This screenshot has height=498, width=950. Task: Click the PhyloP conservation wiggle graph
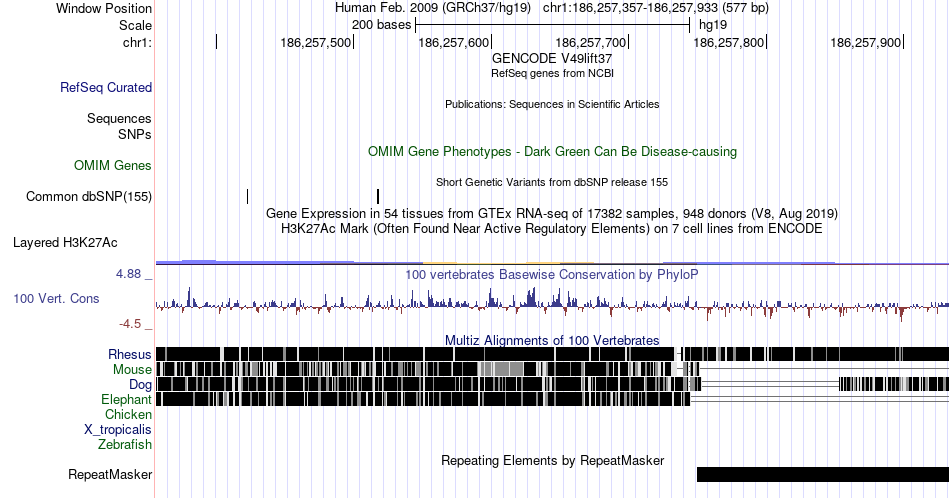coord(552,302)
